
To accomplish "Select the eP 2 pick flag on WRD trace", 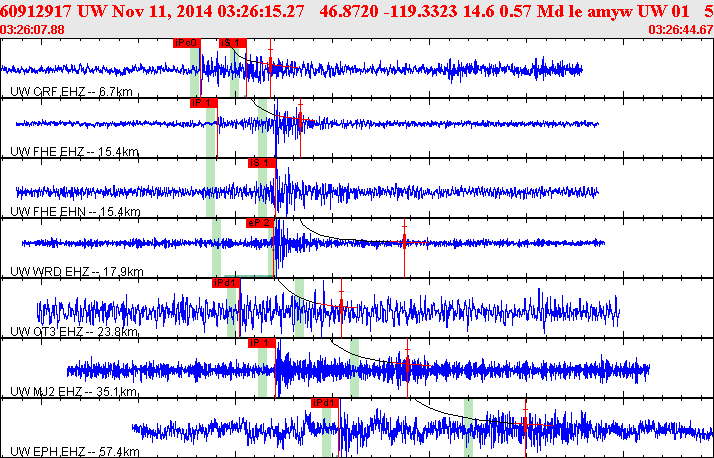I will point(260,223).
